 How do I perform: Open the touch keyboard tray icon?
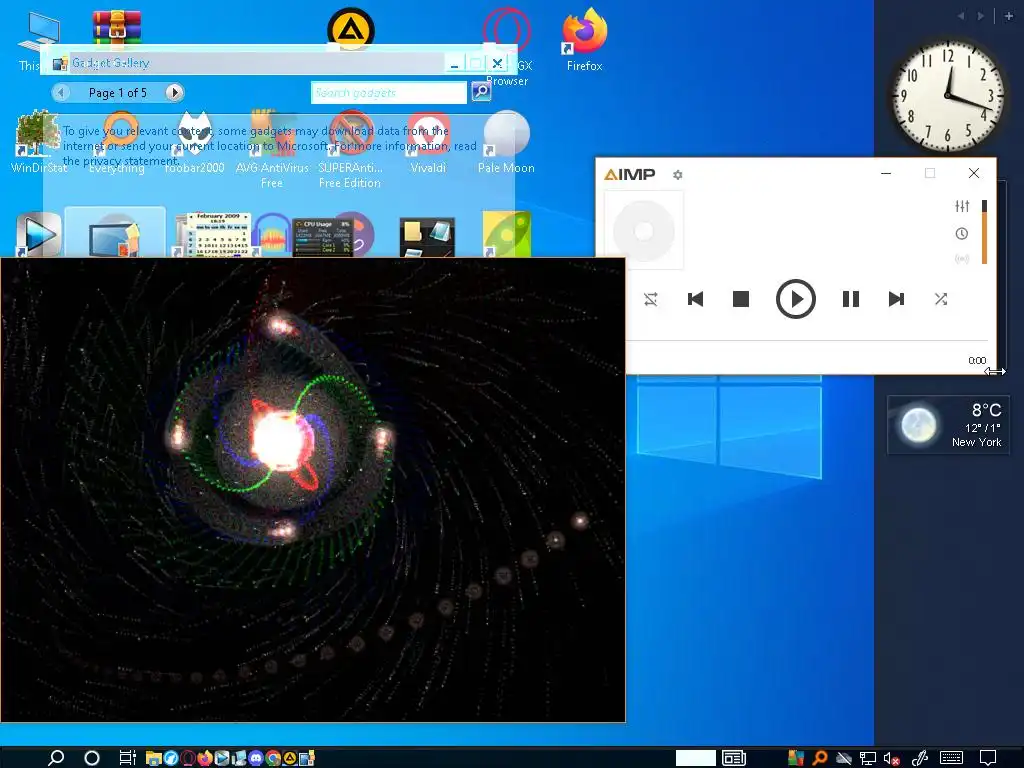coord(952,758)
